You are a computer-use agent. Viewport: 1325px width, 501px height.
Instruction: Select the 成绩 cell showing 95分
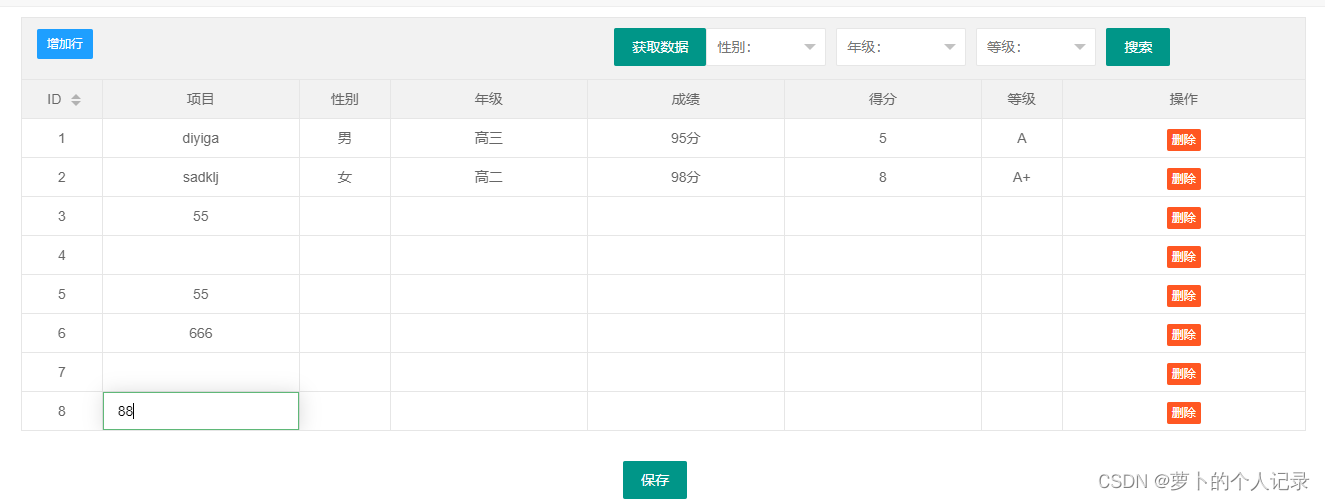click(x=686, y=138)
